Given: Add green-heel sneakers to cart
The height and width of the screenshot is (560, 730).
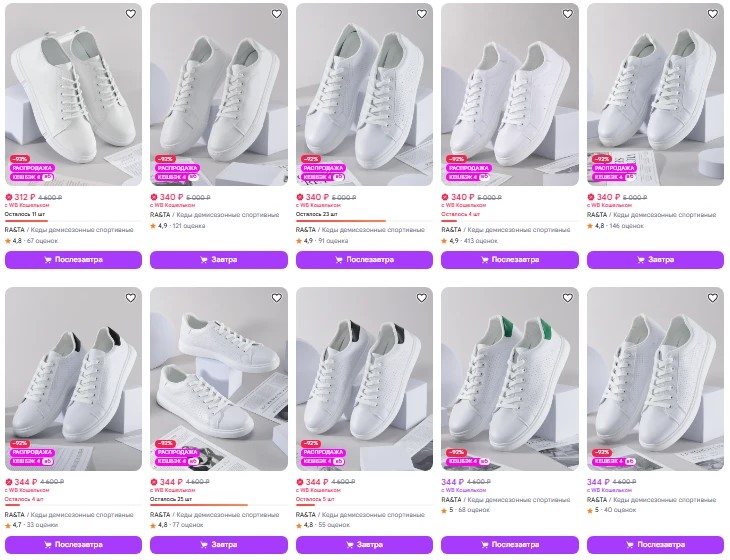Looking at the screenshot, I should coord(510,545).
